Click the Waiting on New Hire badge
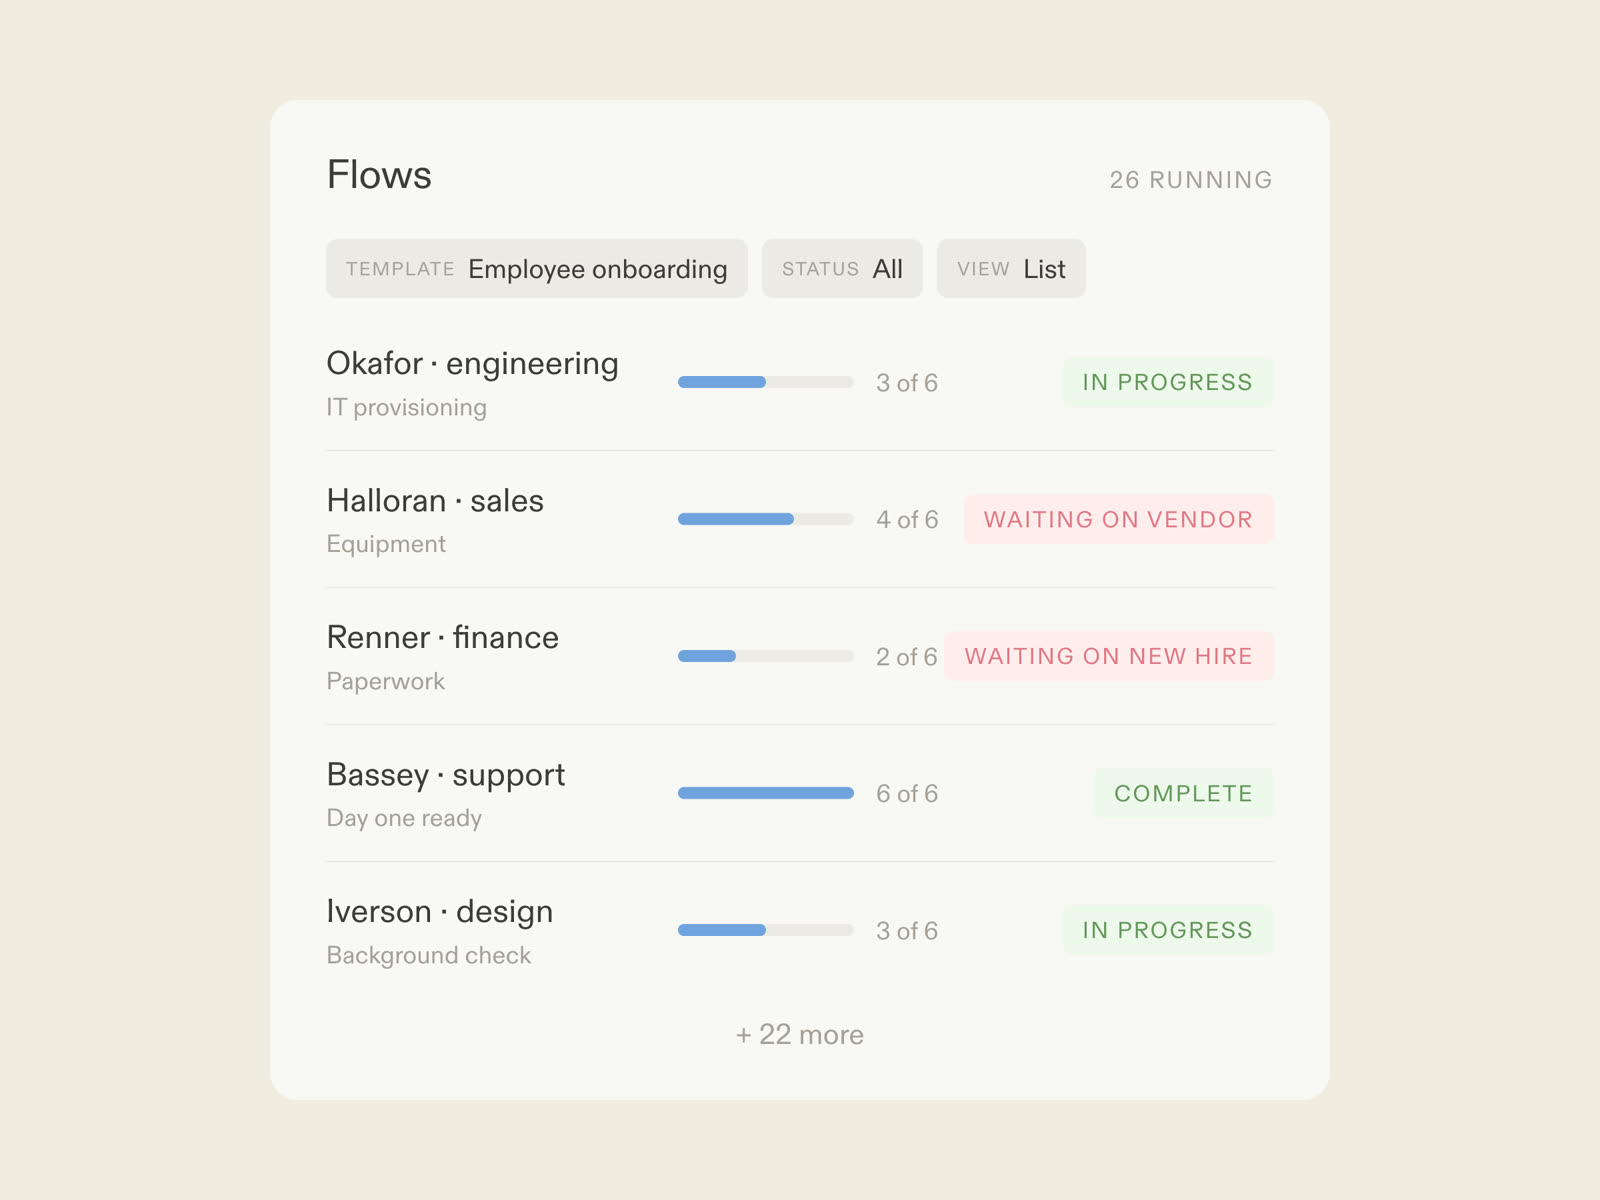The width and height of the screenshot is (1600, 1200). (x=1109, y=656)
